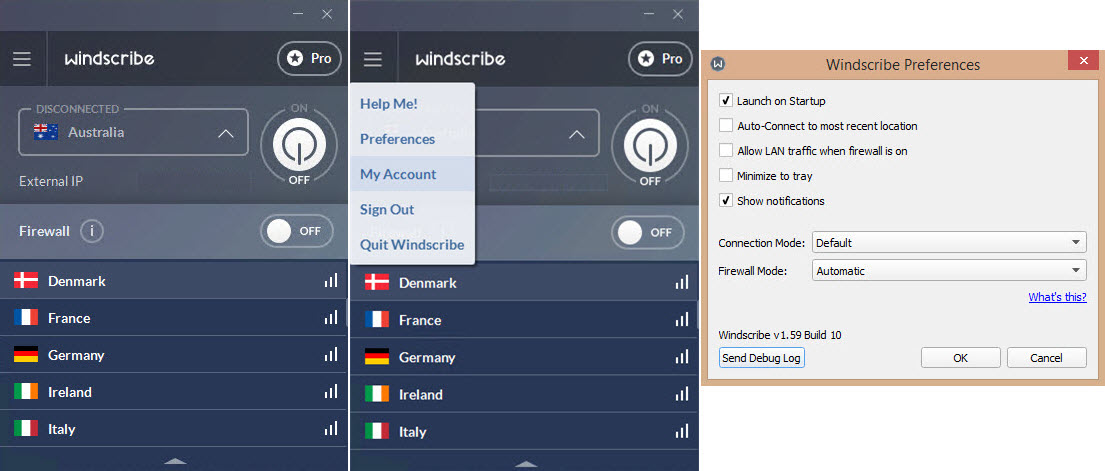
Task: Uncheck Show notifications
Action: [x=726, y=201]
